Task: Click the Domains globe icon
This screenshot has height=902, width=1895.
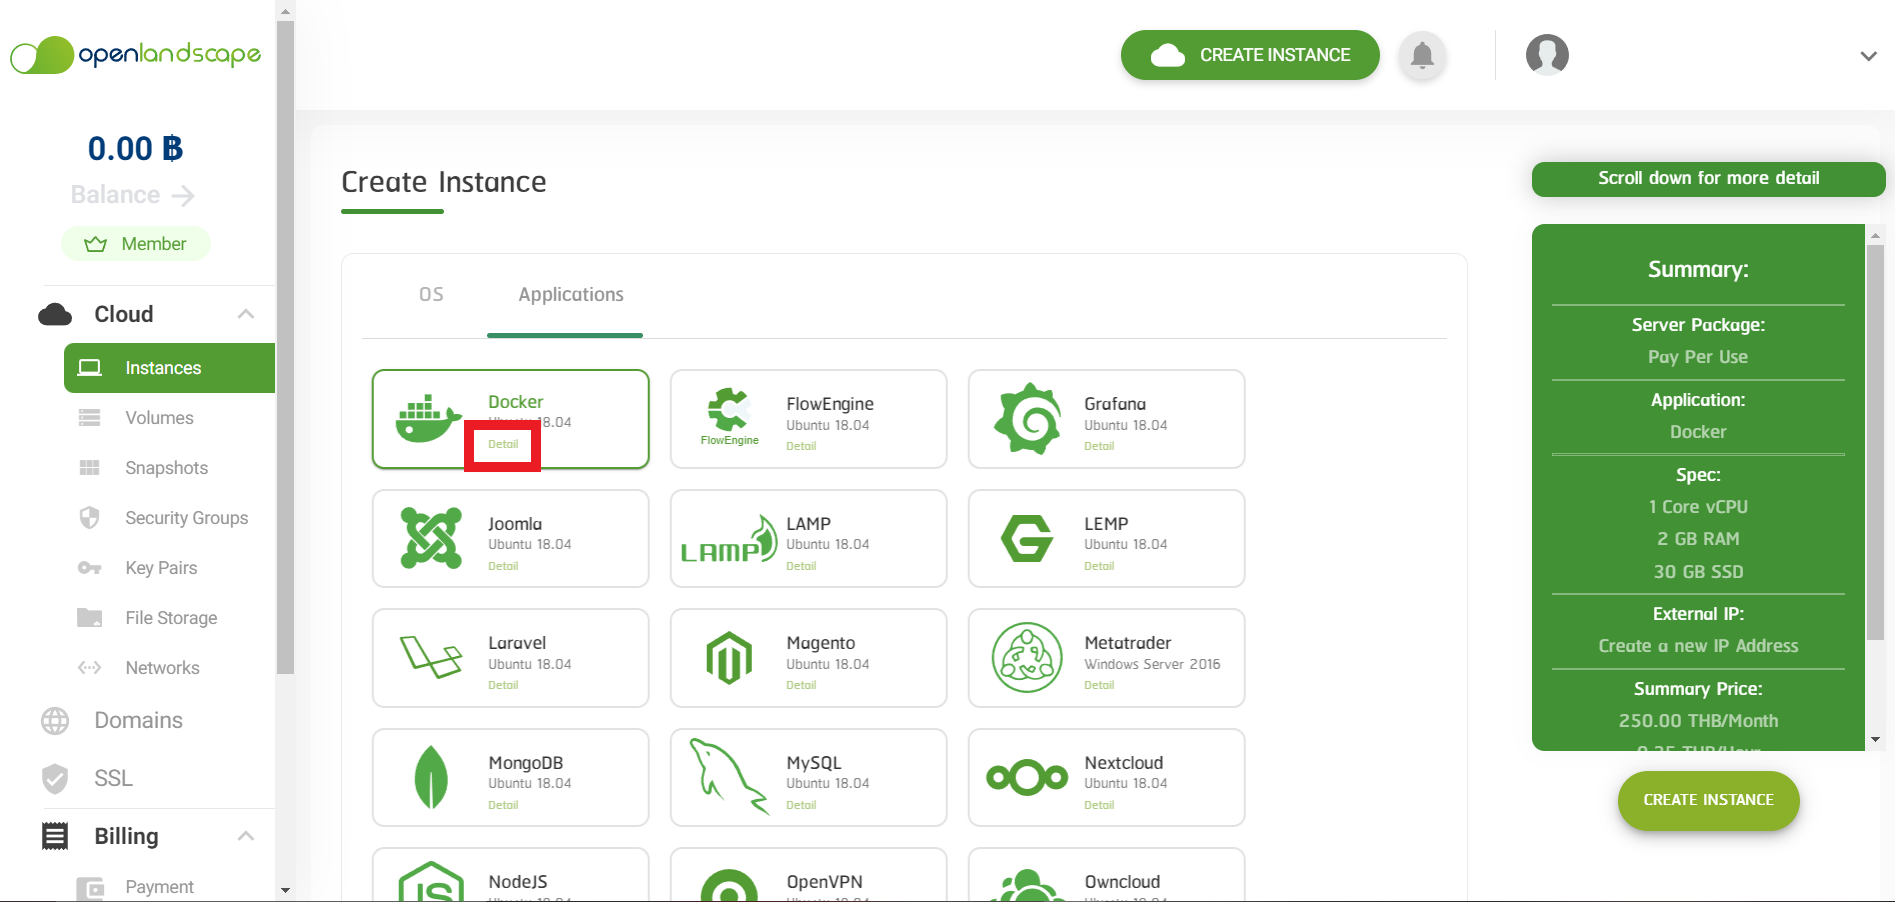Action: [55, 721]
